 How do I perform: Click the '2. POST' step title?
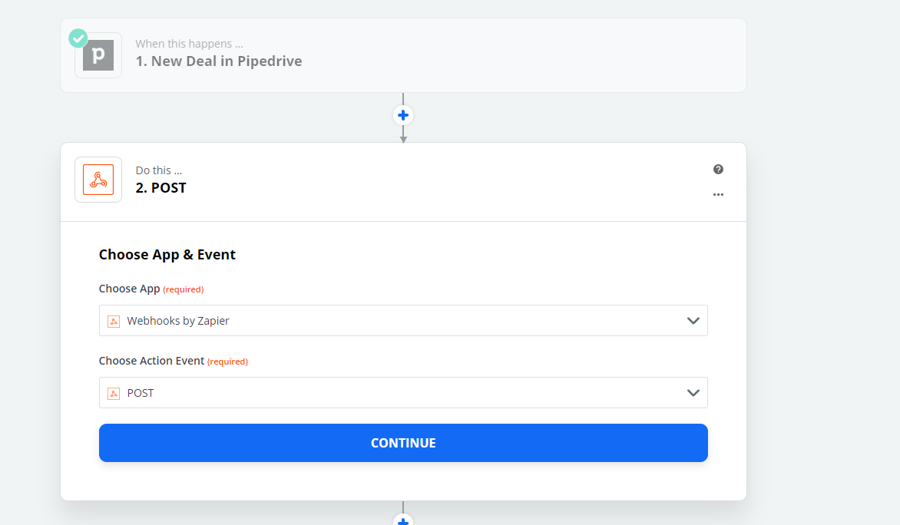pos(161,188)
